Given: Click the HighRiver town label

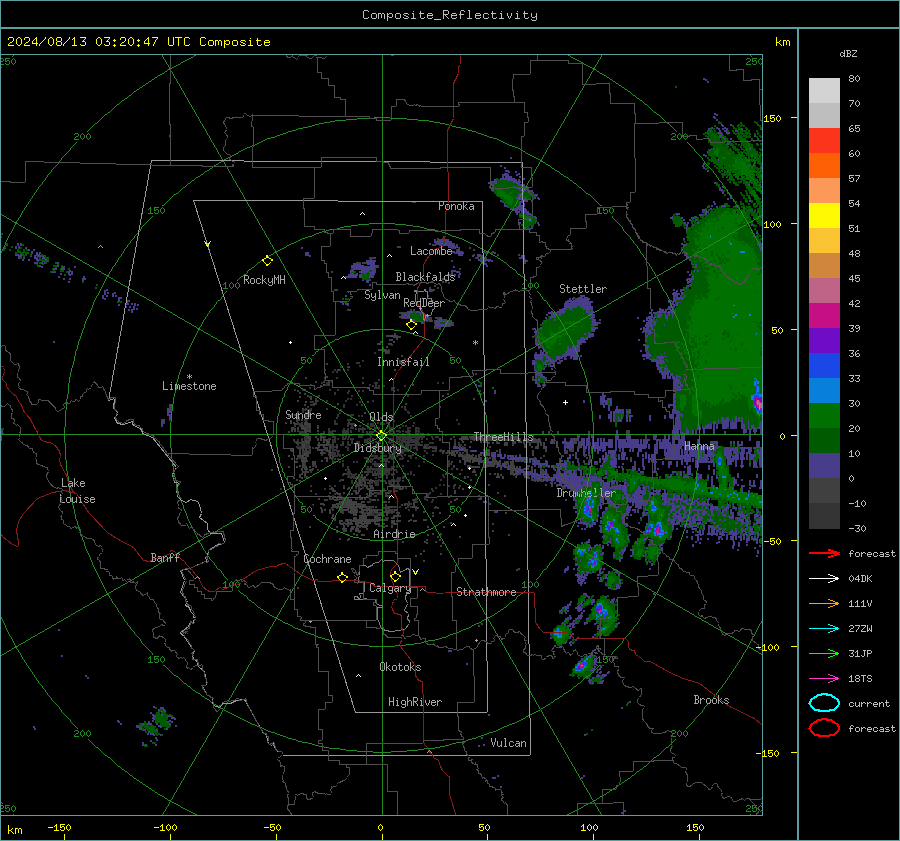Looking at the screenshot, I should click(415, 702).
